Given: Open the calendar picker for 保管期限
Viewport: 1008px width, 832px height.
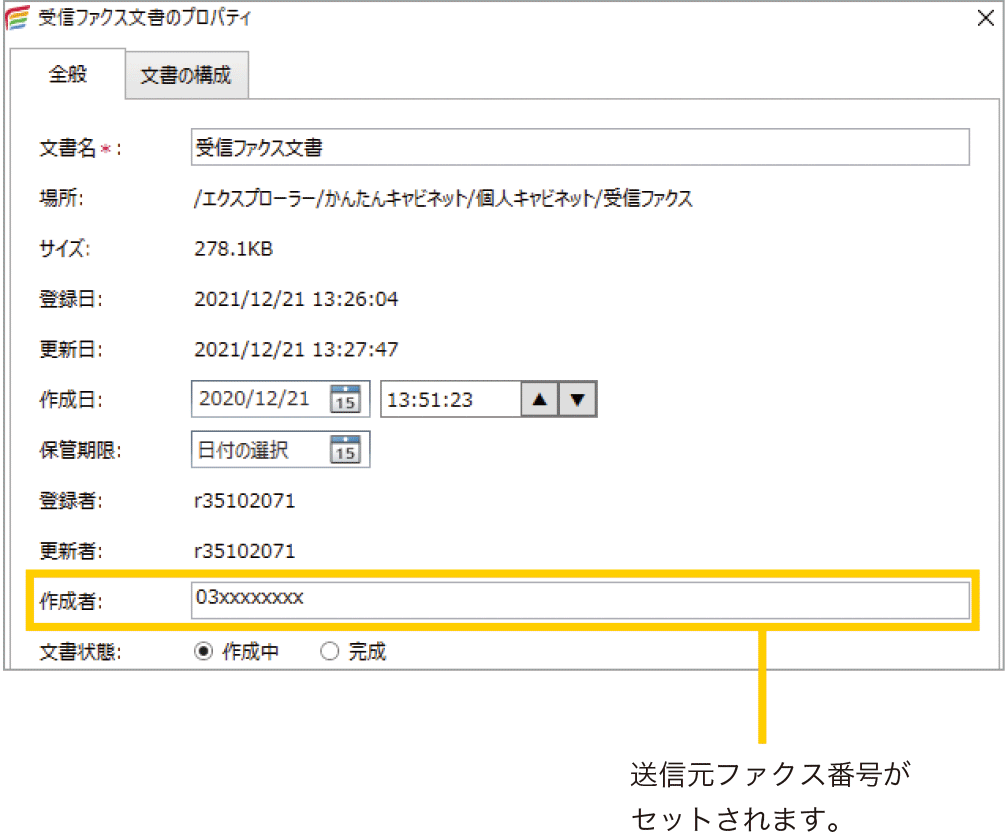Looking at the screenshot, I should pyautogui.click(x=345, y=450).
